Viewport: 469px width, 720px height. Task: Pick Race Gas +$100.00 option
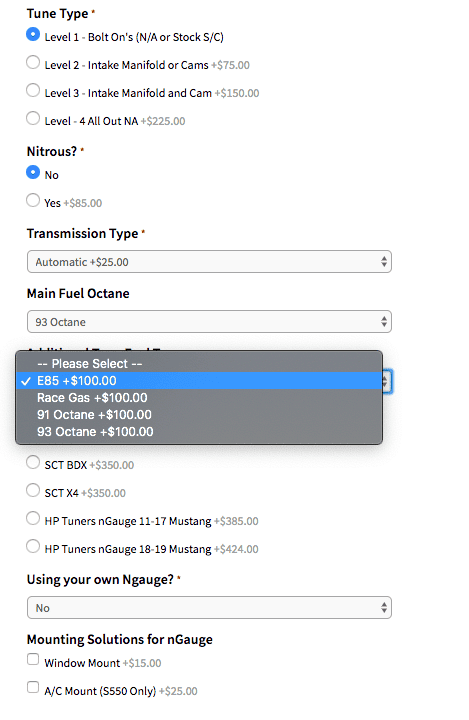(199, 398)
